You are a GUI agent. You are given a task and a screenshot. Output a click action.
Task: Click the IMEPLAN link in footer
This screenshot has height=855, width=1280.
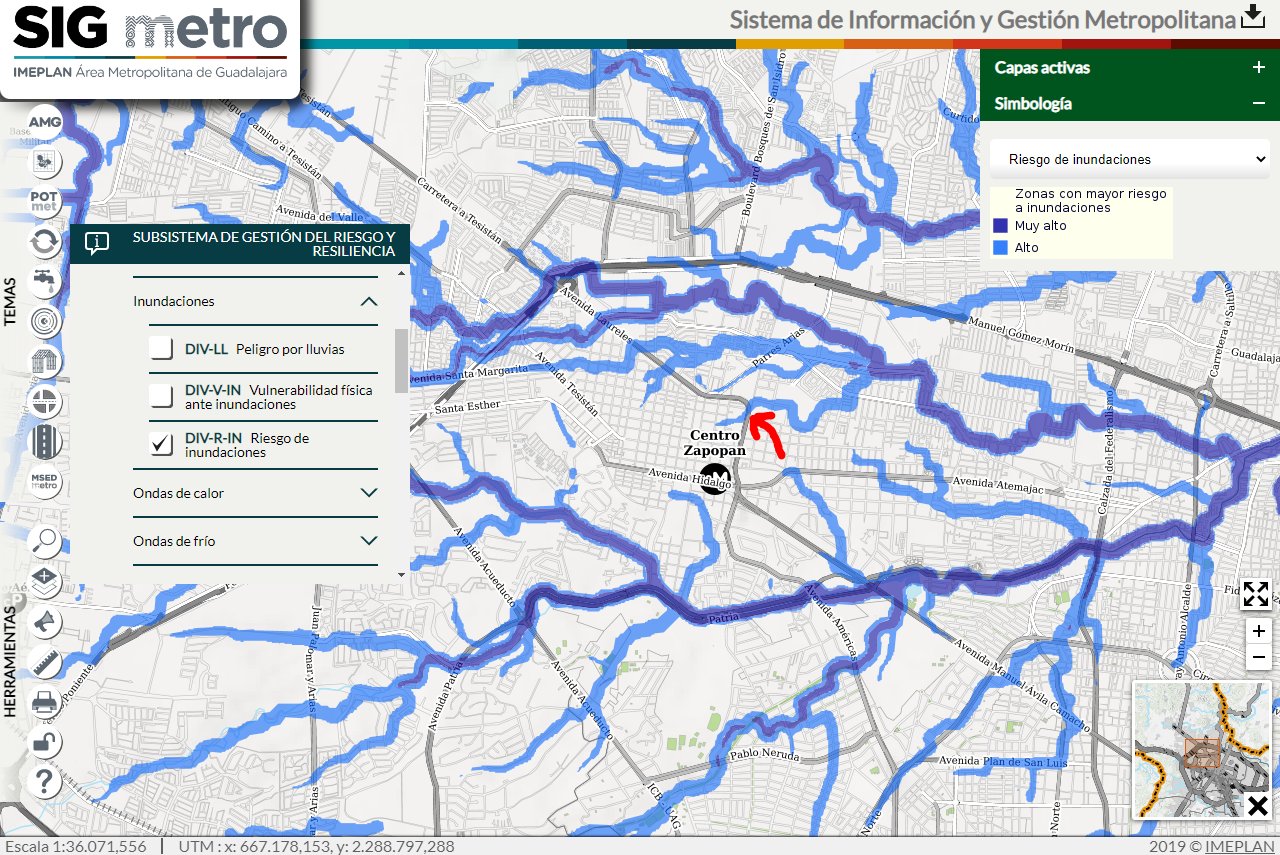[1238, 846]
